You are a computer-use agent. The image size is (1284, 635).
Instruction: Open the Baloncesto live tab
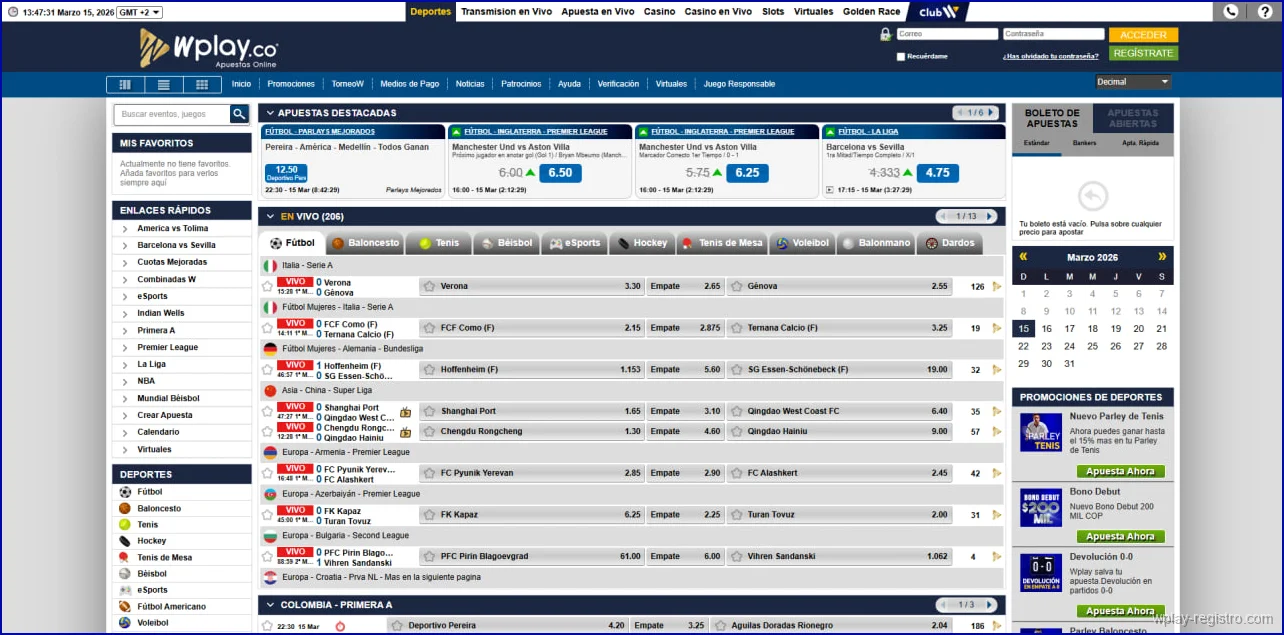365,243
